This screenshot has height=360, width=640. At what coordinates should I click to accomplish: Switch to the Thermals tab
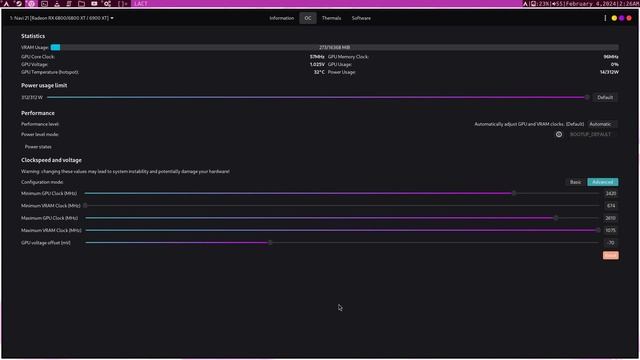pos(331,18)
